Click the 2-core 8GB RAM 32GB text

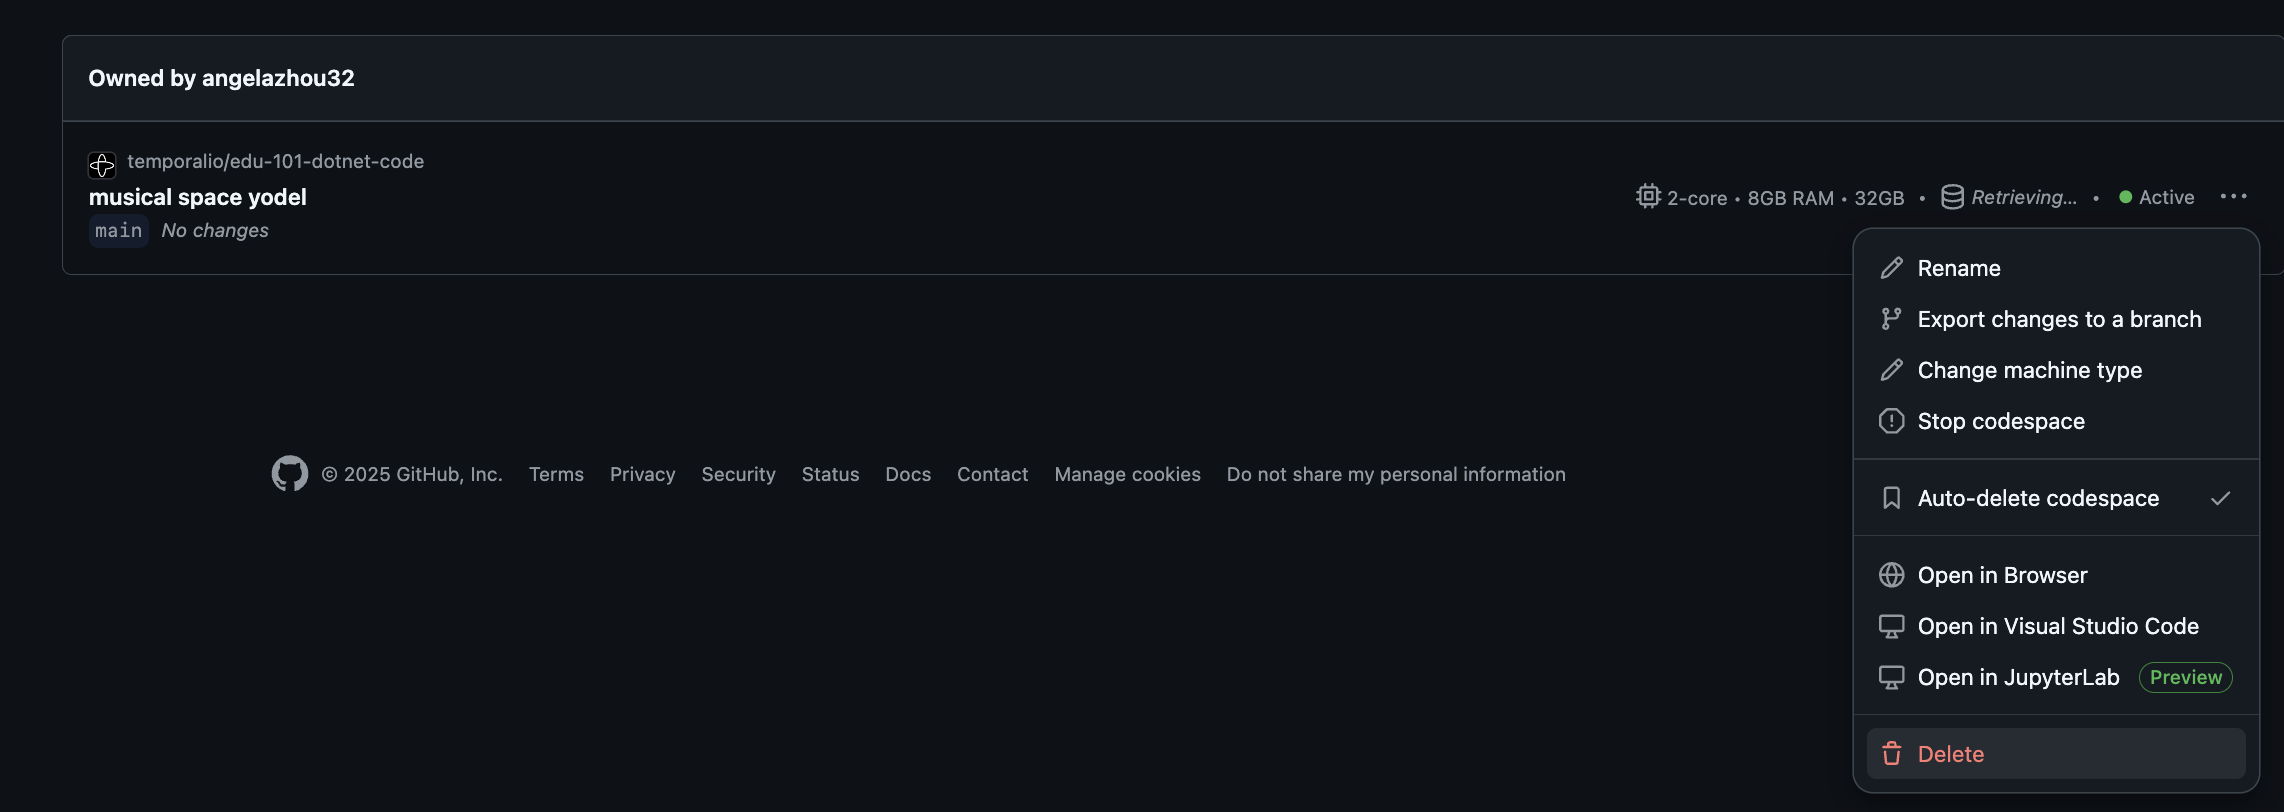coord(1785,198)
